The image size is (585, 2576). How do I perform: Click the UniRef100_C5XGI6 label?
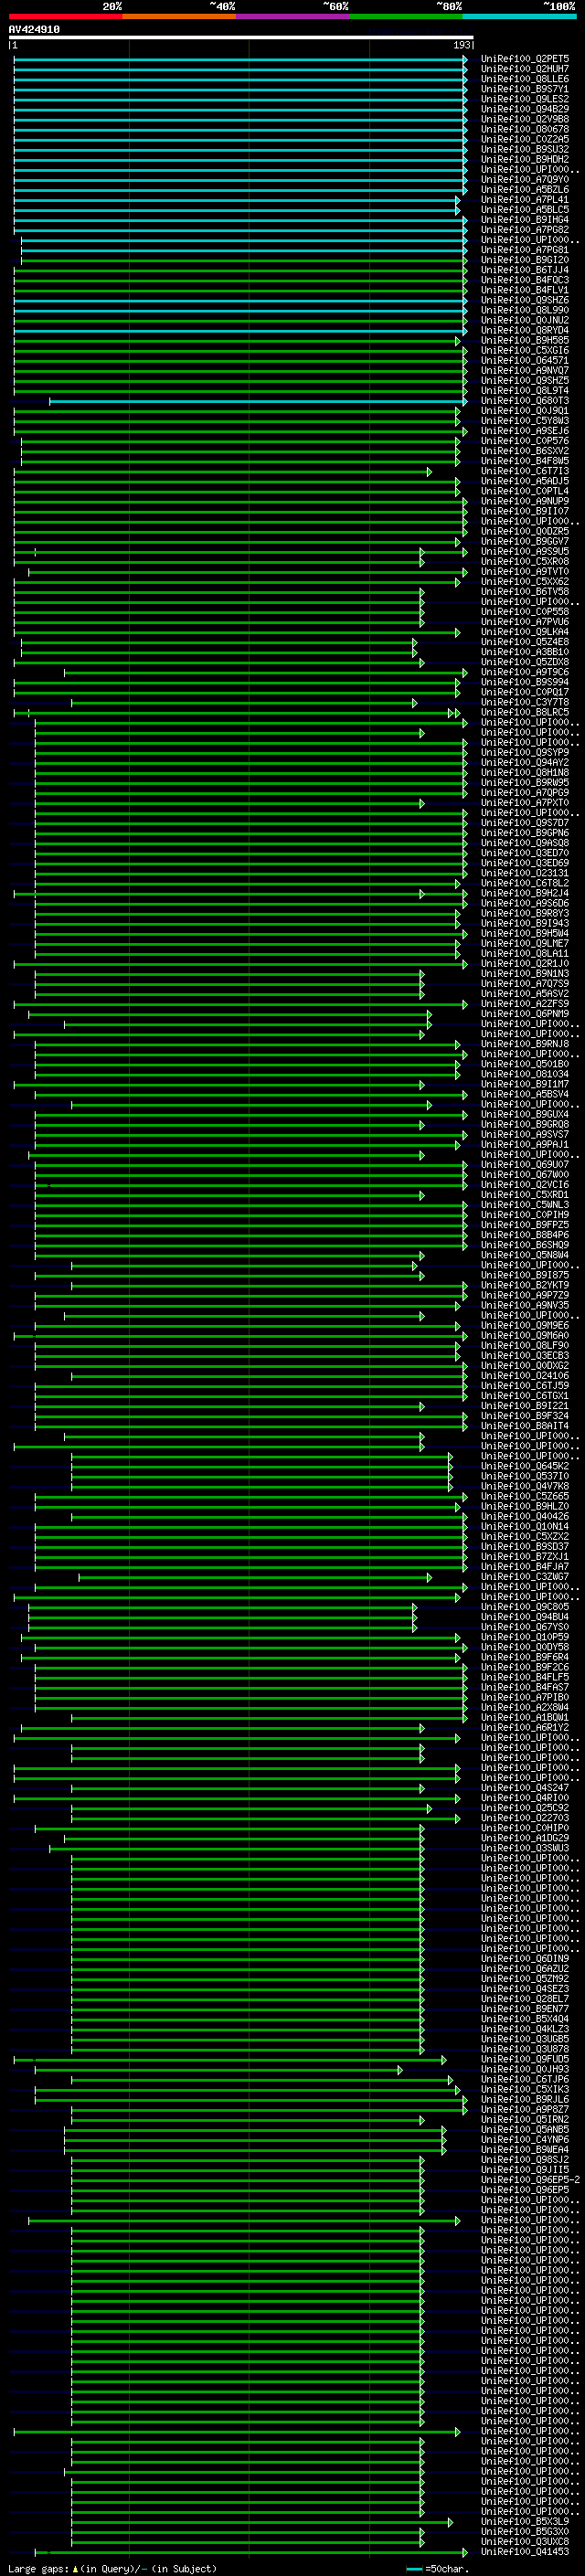click(x=525, y=350)
